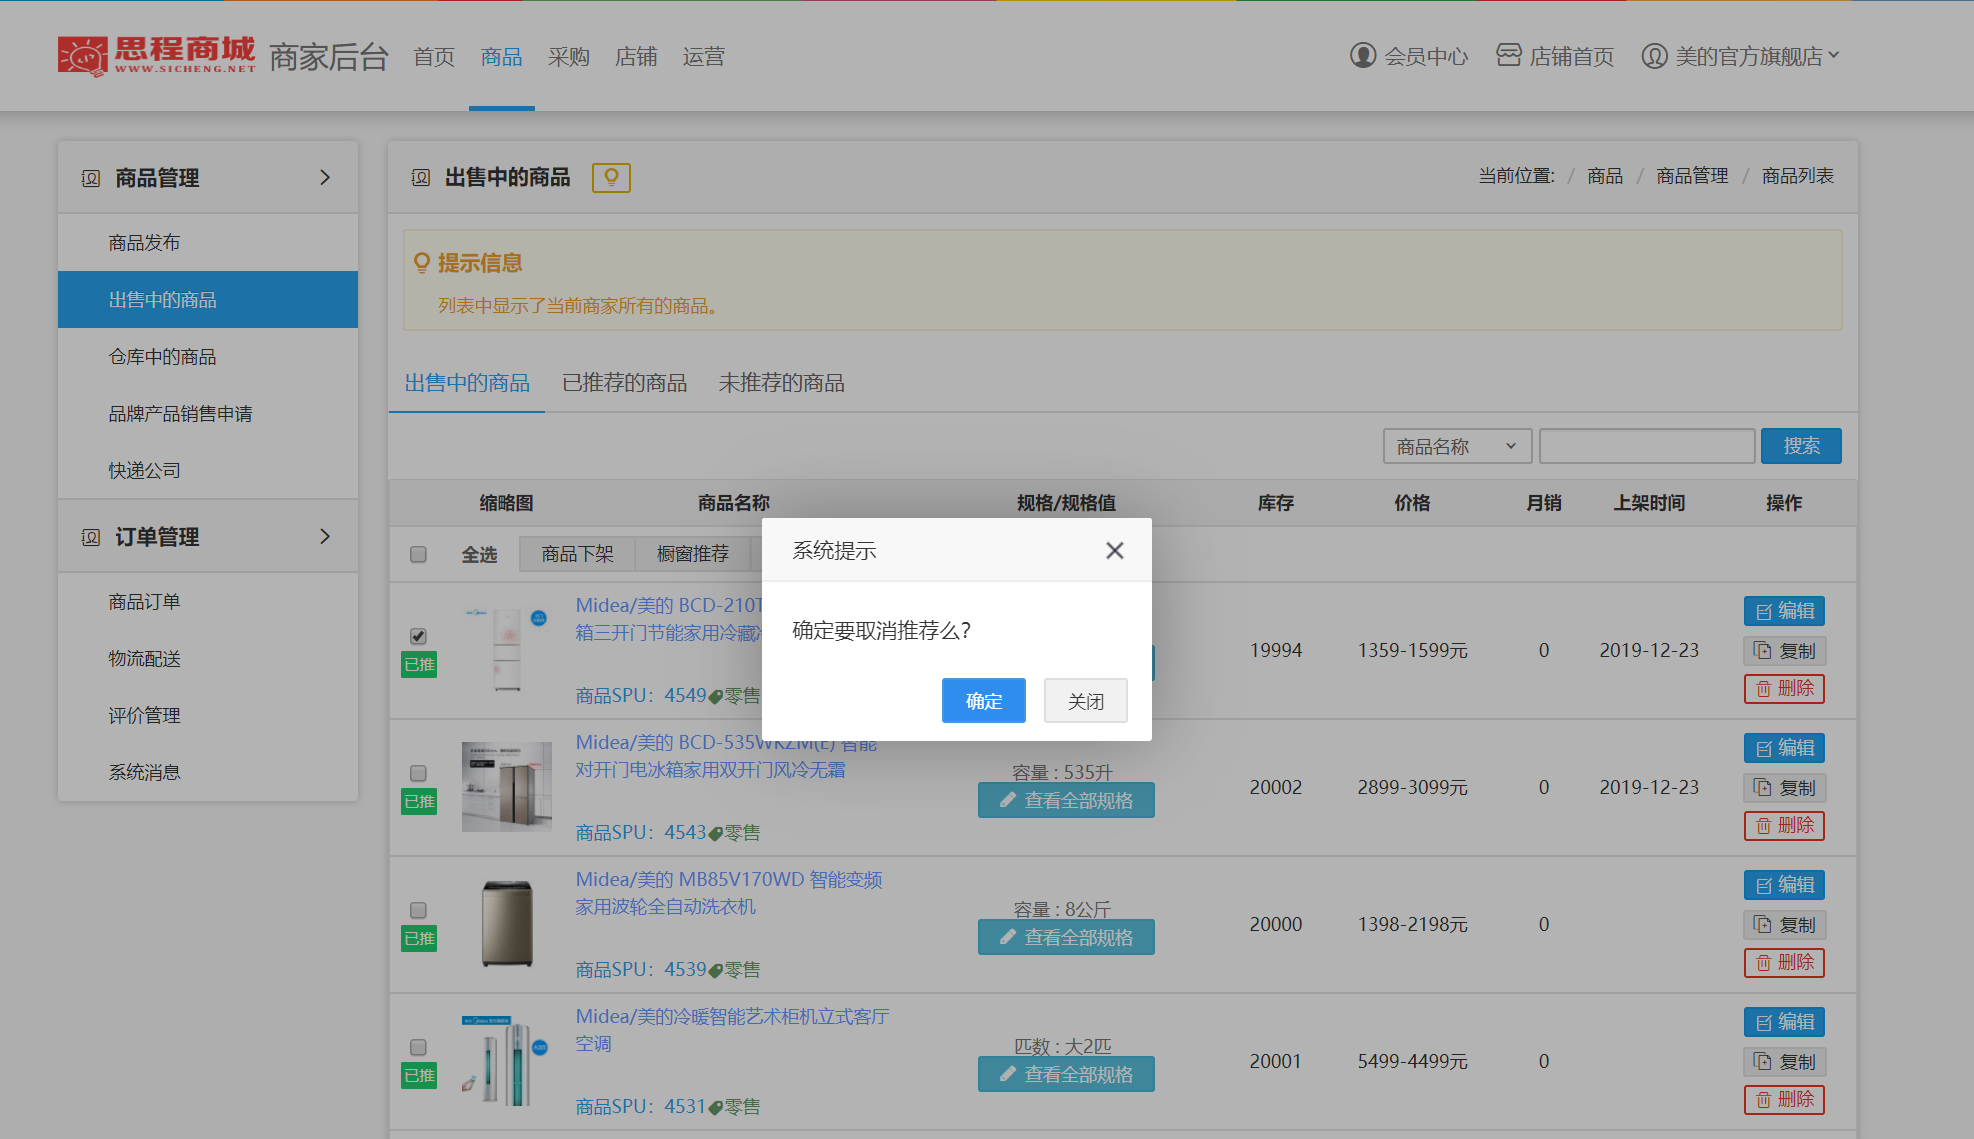Screen dimensions: 1974x1139
Task: Open 店铺 top navigation item
Action: tap(636, 56)
